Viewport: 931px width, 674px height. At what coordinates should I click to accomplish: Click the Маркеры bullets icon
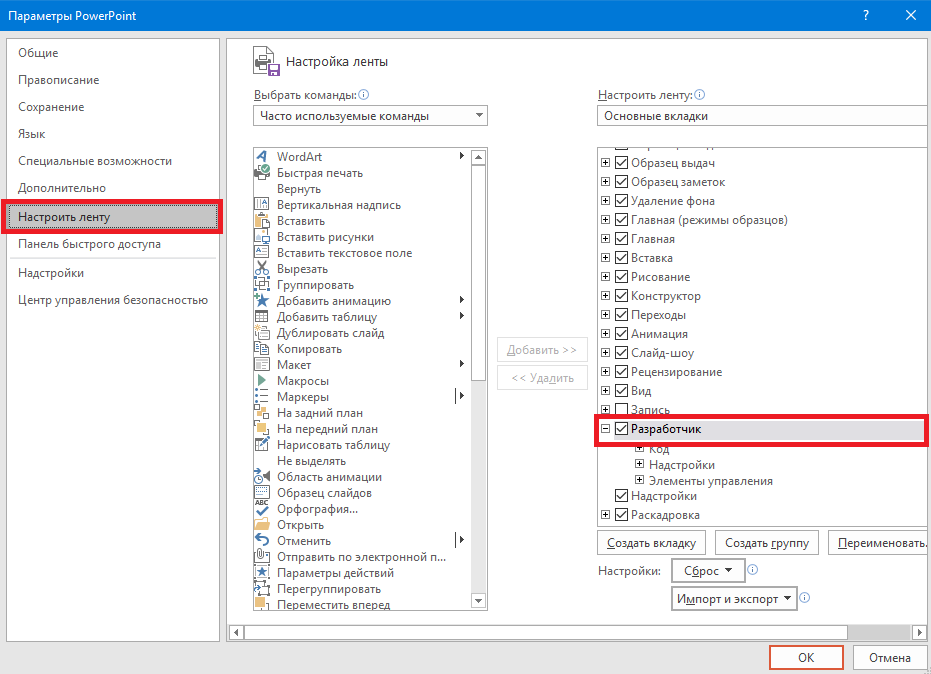[262, 397]
